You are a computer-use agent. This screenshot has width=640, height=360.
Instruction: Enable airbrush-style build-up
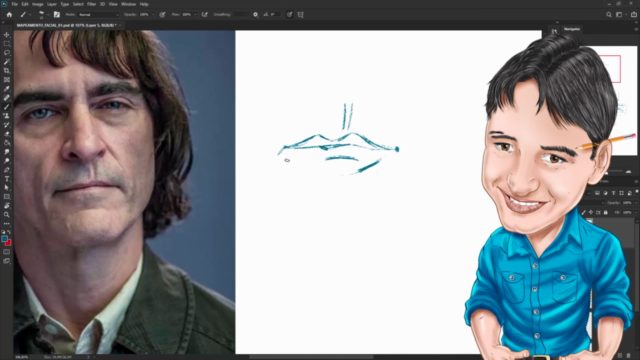tap(205, 15)
